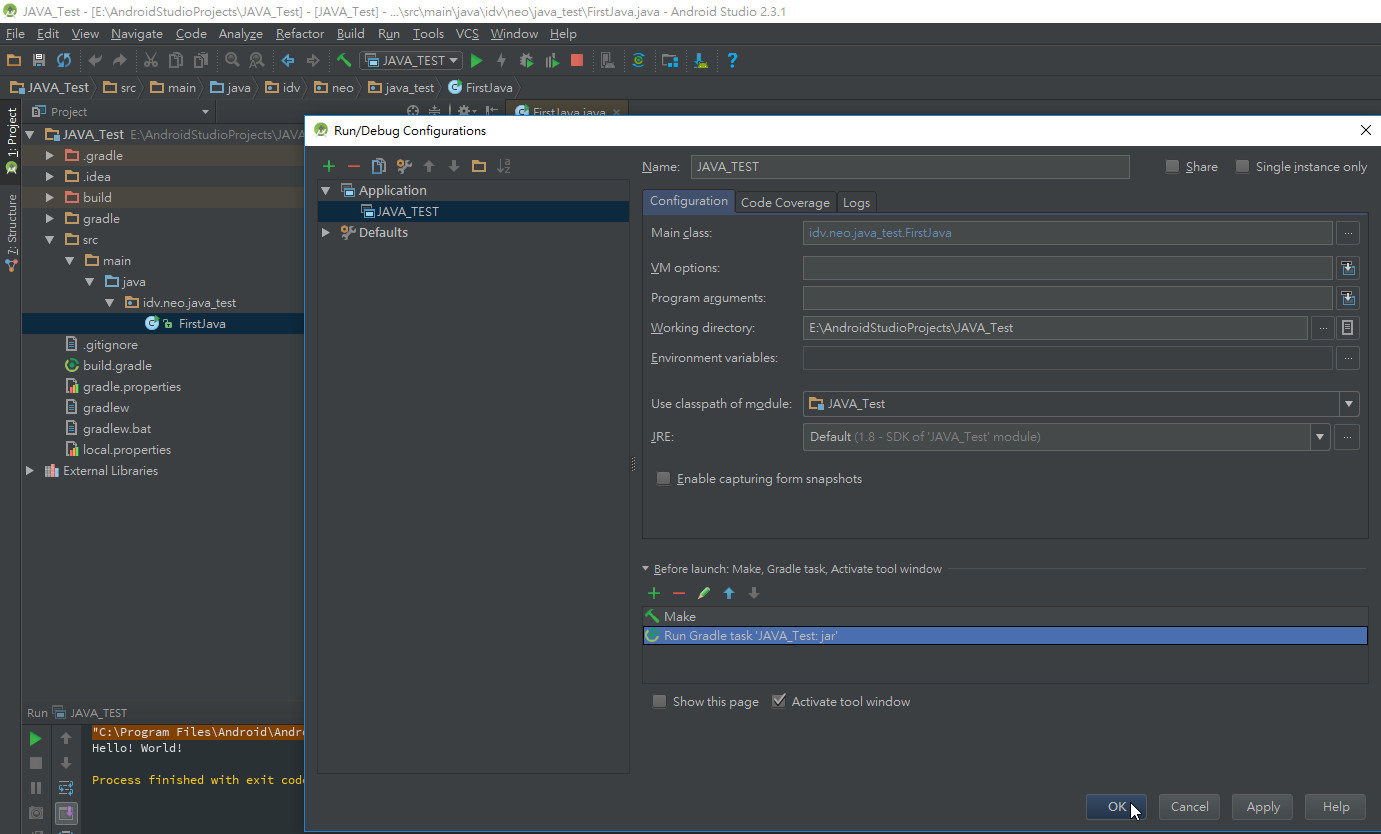The width and height of the screenshot is (1381, 834).
Task: Tick the Show this page checkbox
Action: [x=659, y=702]
